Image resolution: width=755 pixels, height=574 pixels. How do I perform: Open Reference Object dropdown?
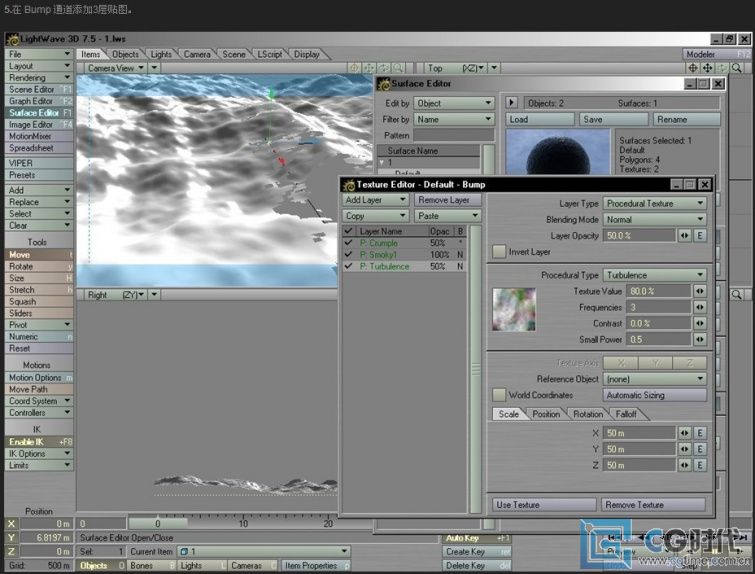(x=654, y=379)
